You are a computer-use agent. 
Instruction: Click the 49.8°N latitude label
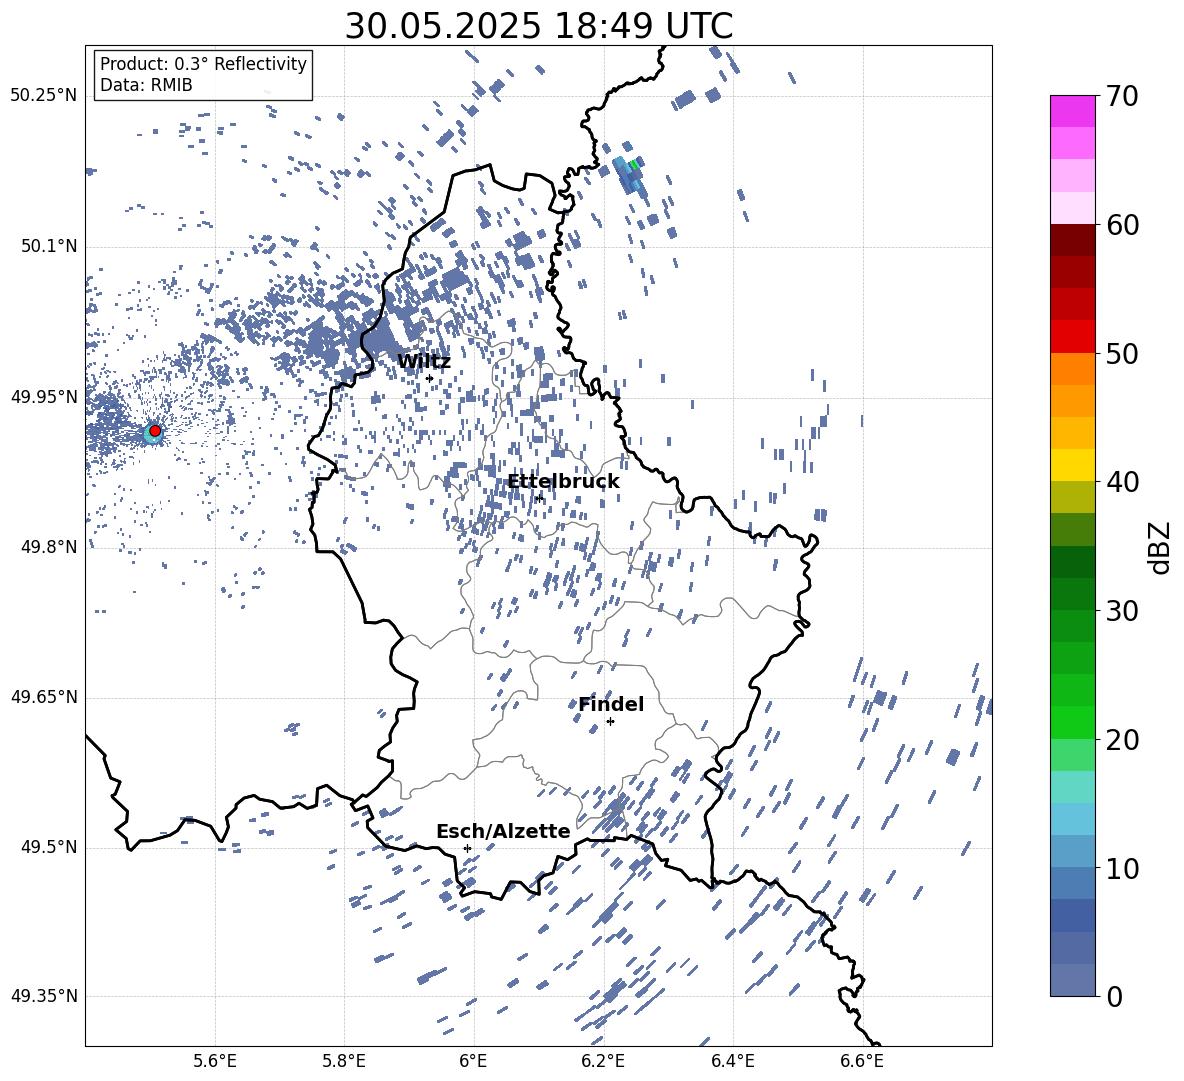50,547
